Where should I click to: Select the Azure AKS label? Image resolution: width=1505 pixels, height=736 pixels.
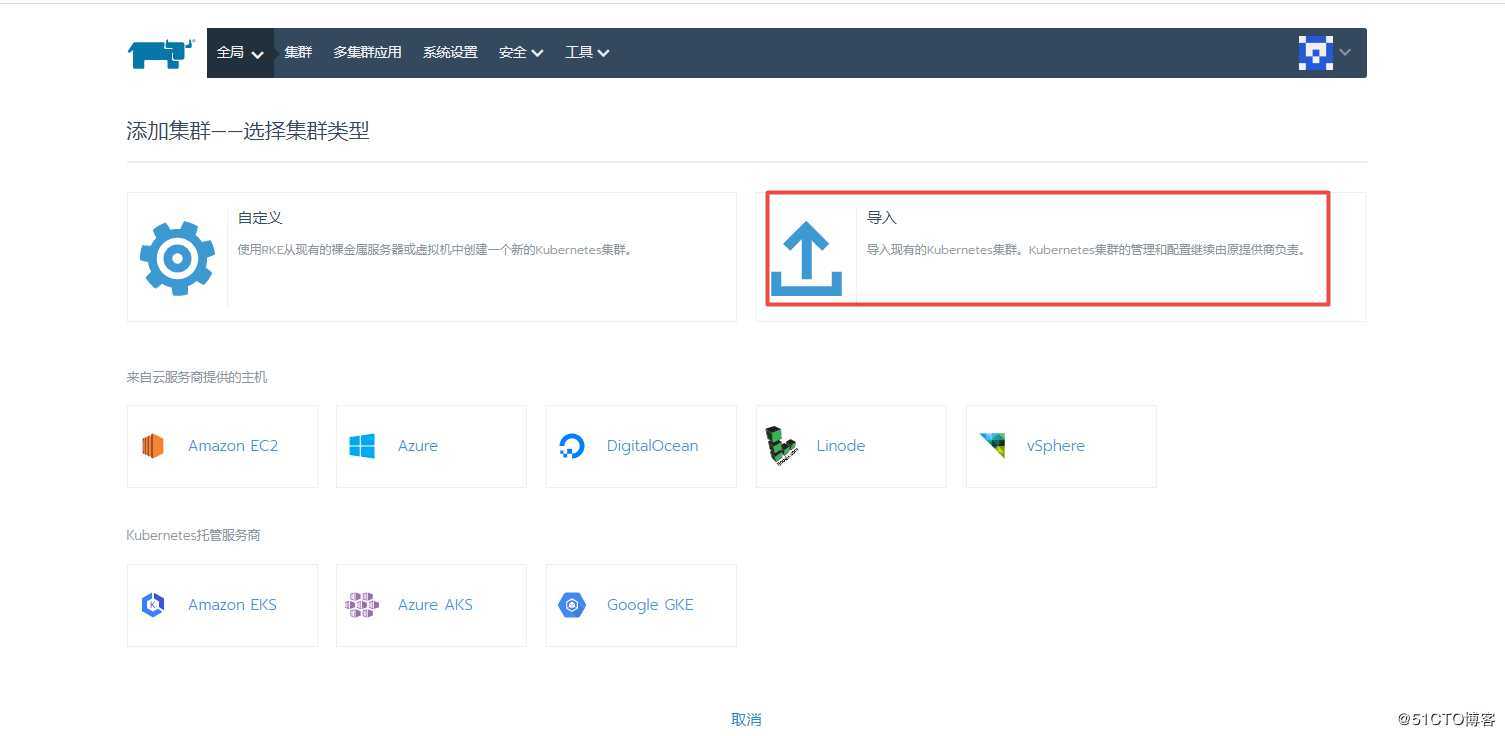[435, 605]
